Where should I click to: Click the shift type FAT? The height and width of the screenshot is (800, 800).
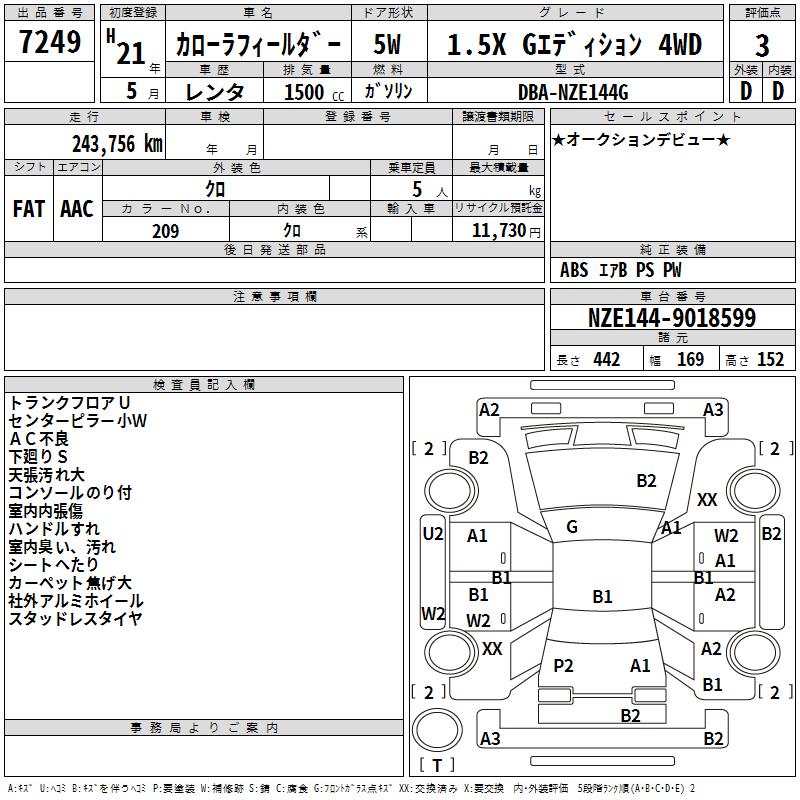[x=29, y=209]
